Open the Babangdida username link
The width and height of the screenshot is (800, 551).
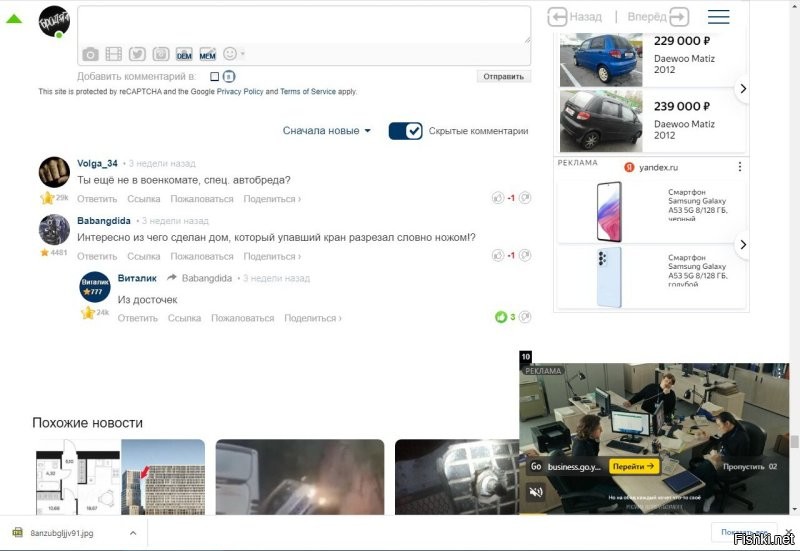(x=104, y=221)
